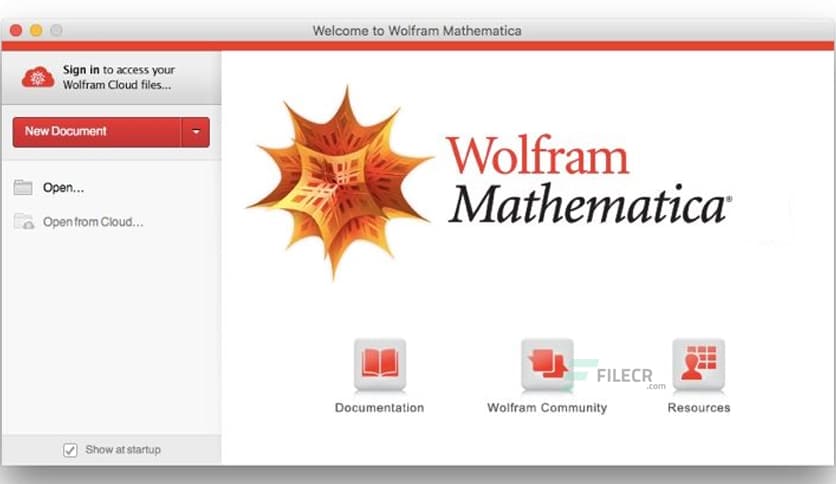Click the folder icon beside Open...

[23, 187]
